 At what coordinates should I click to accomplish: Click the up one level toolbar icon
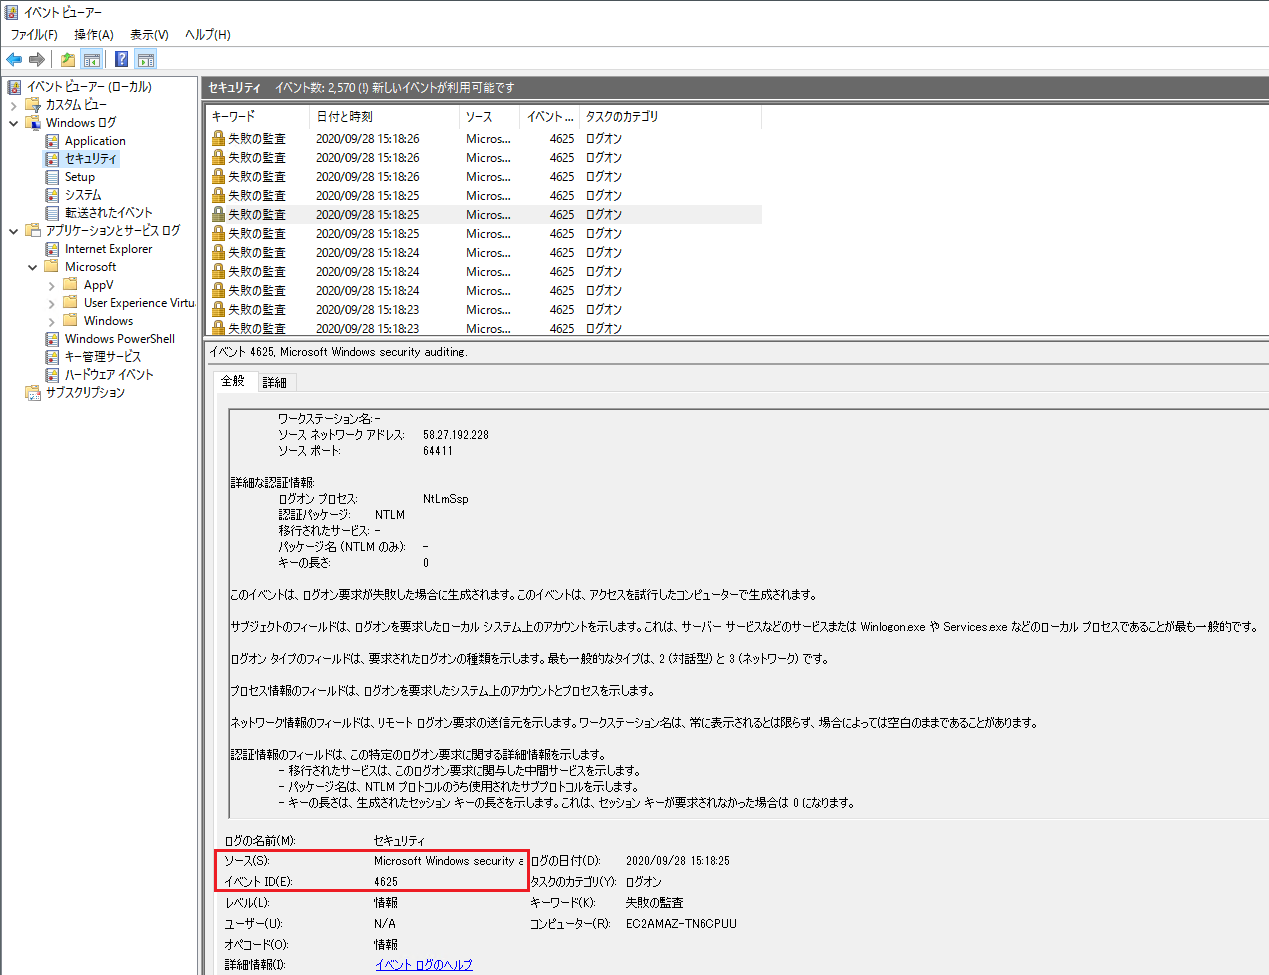pyautogui.click(x=67, y=59)
